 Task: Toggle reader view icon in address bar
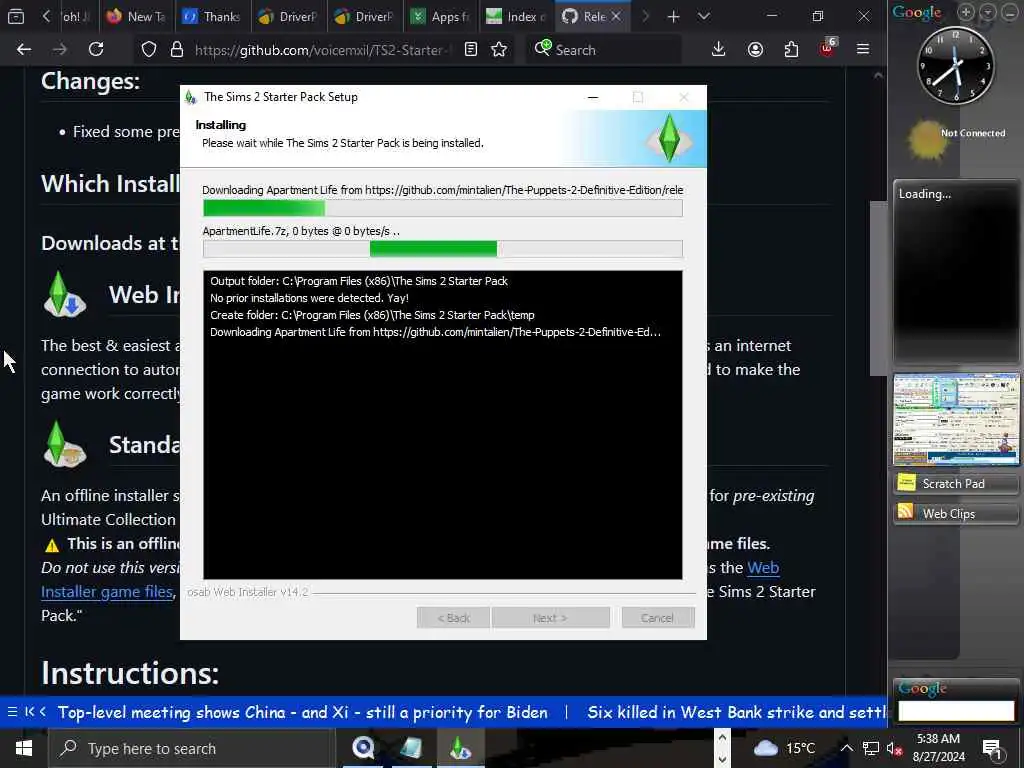pos(471,50)
